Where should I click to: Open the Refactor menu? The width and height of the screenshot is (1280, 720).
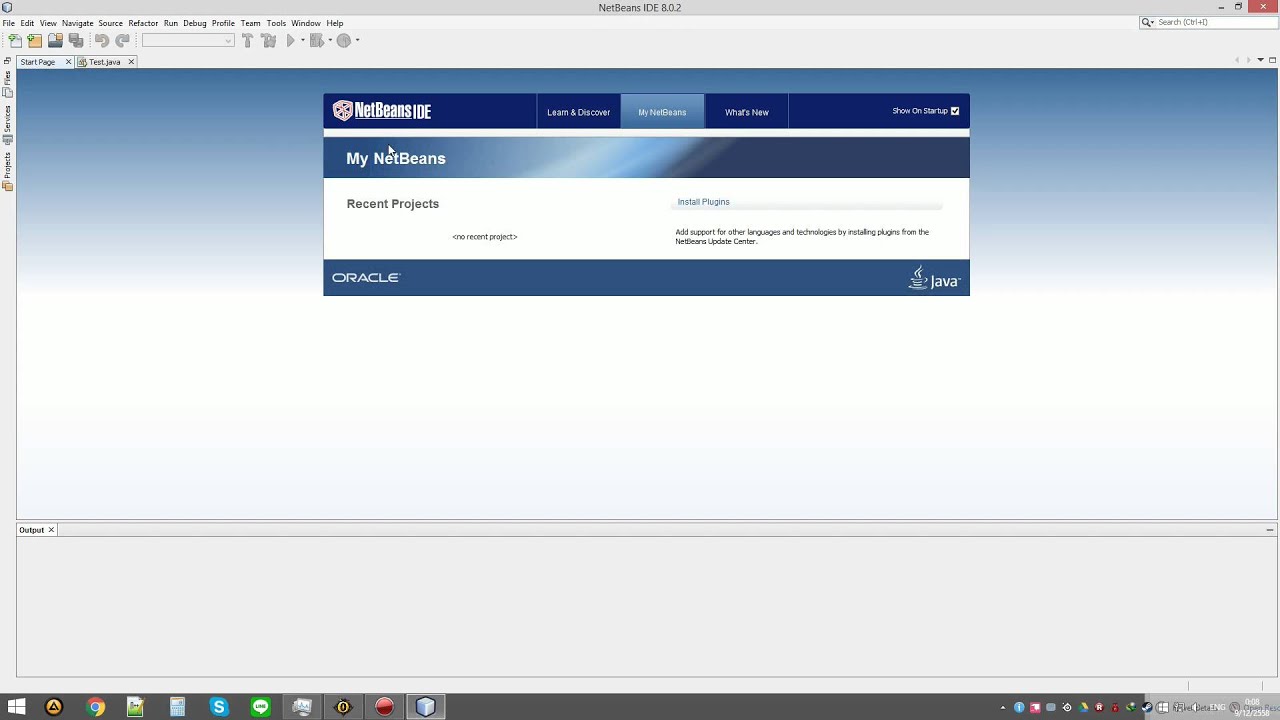click(143, 23)
